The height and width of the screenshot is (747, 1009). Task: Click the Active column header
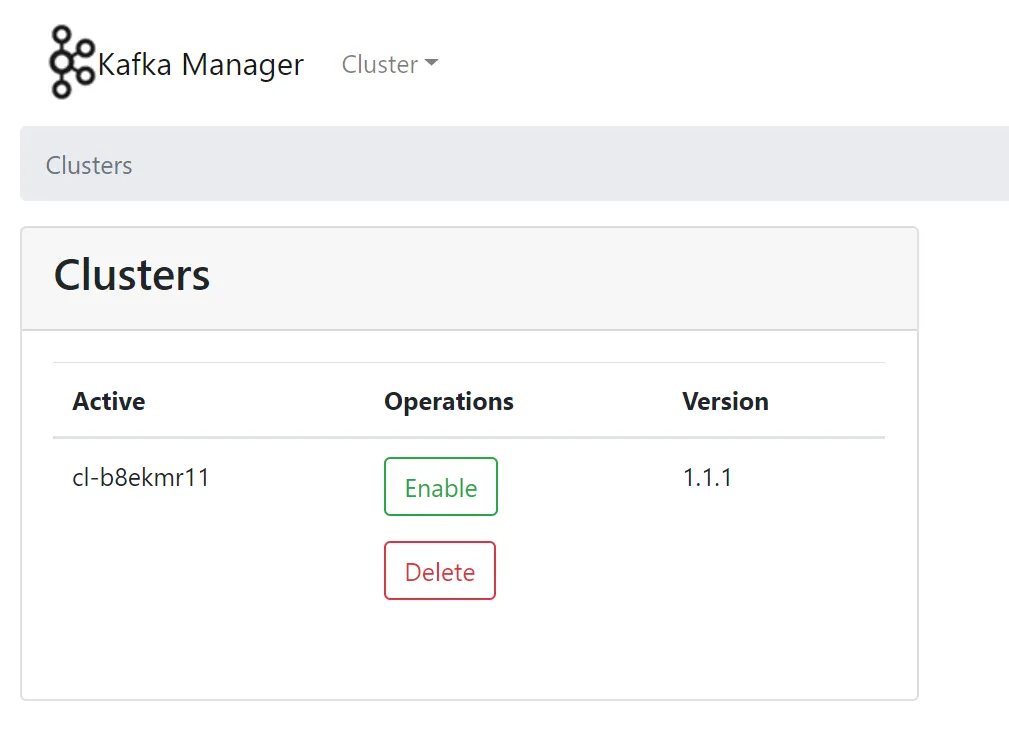pos(108,401)
